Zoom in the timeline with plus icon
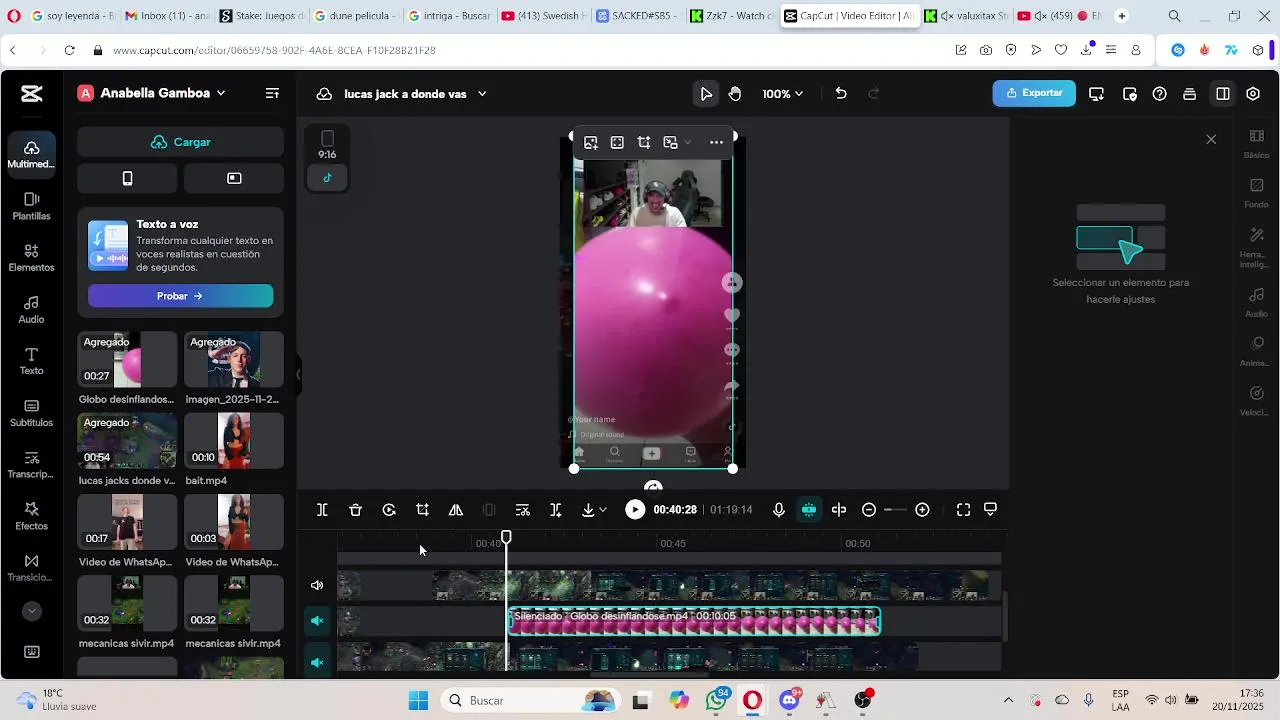1280x720 pixels. point(922,510)
